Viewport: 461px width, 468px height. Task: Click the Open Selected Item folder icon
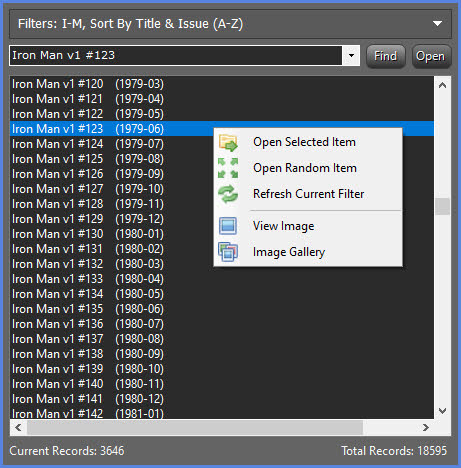click(x=228, y=142)
